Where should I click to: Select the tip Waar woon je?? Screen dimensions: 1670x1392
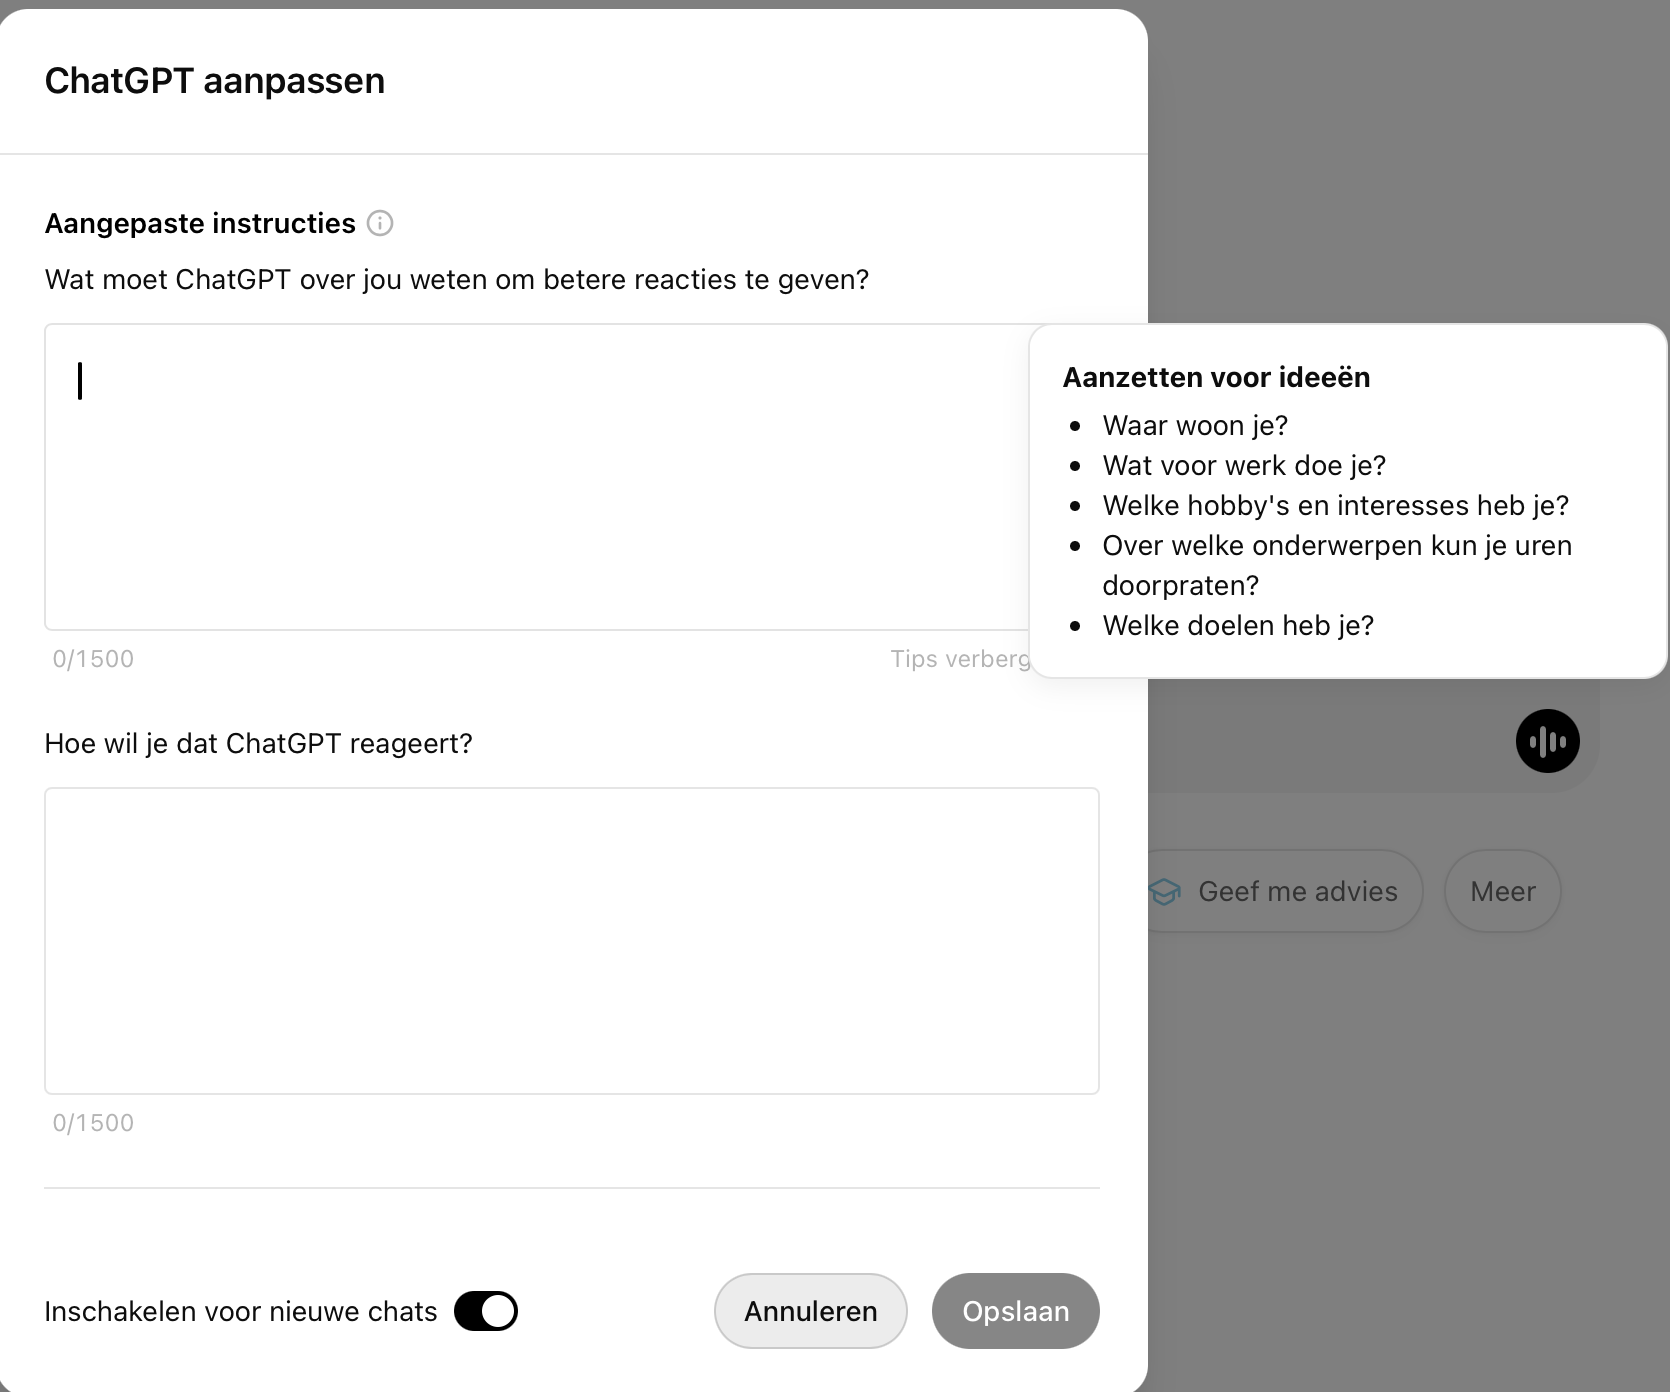click(x=1195, y=425)
